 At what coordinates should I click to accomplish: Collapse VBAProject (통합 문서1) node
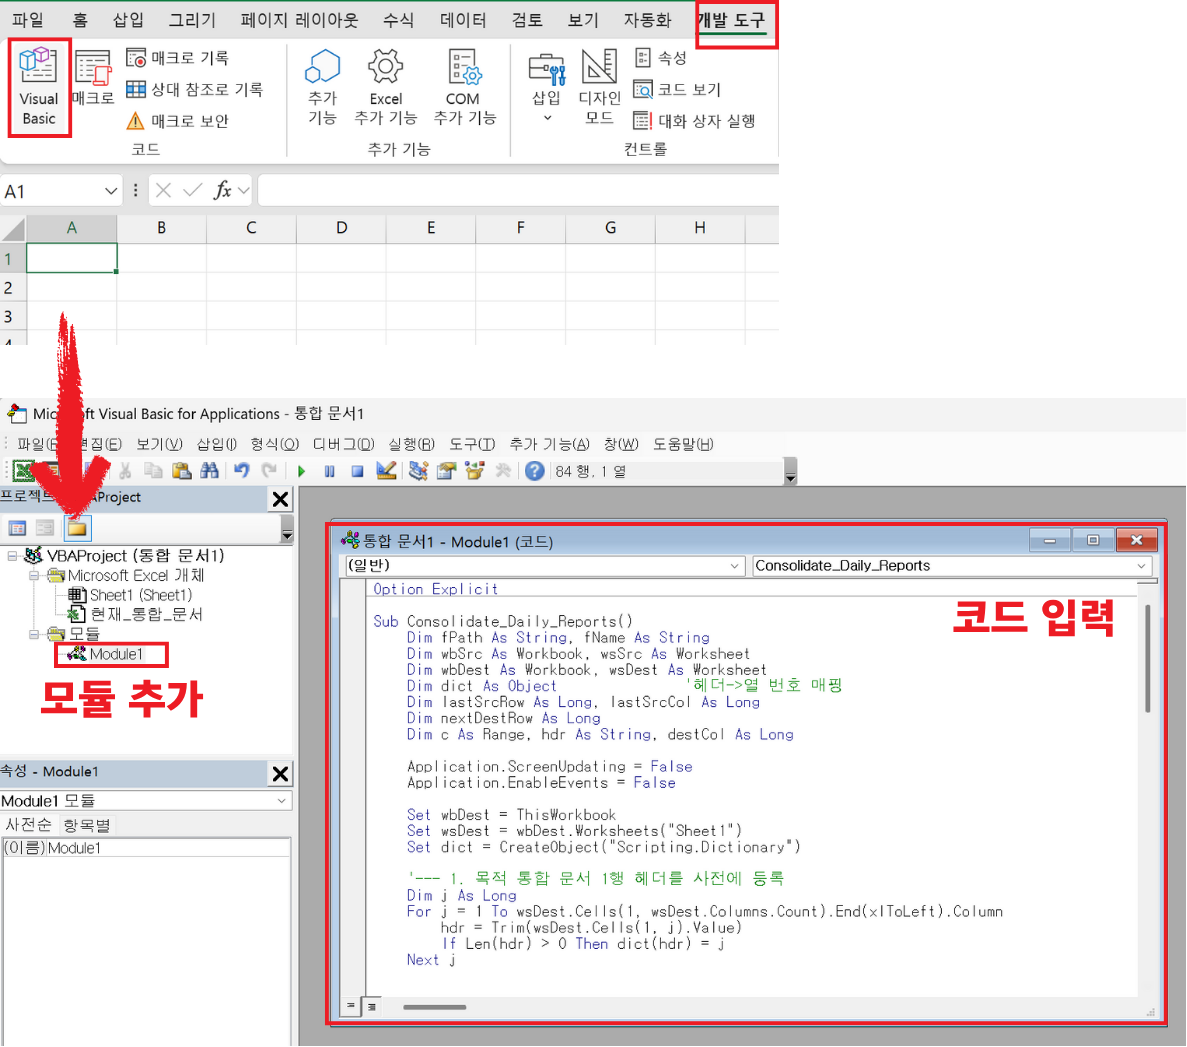12,556
